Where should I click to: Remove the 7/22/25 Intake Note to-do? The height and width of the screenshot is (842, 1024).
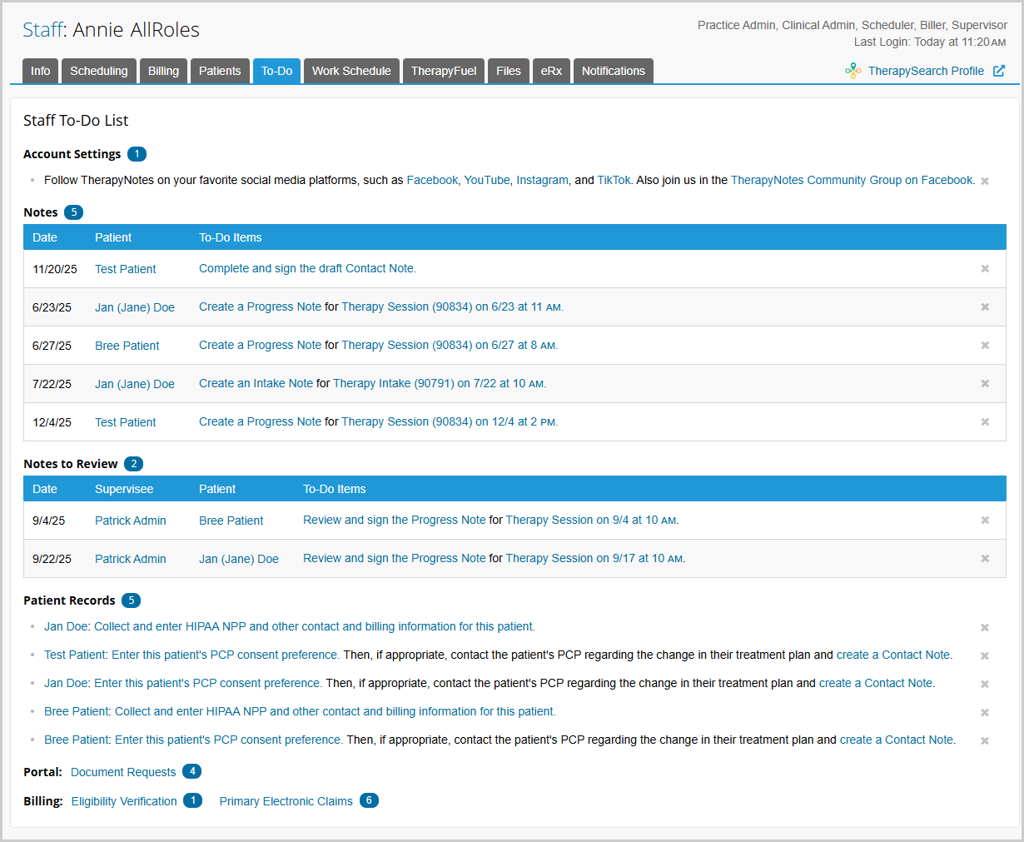tap(984, 384)
